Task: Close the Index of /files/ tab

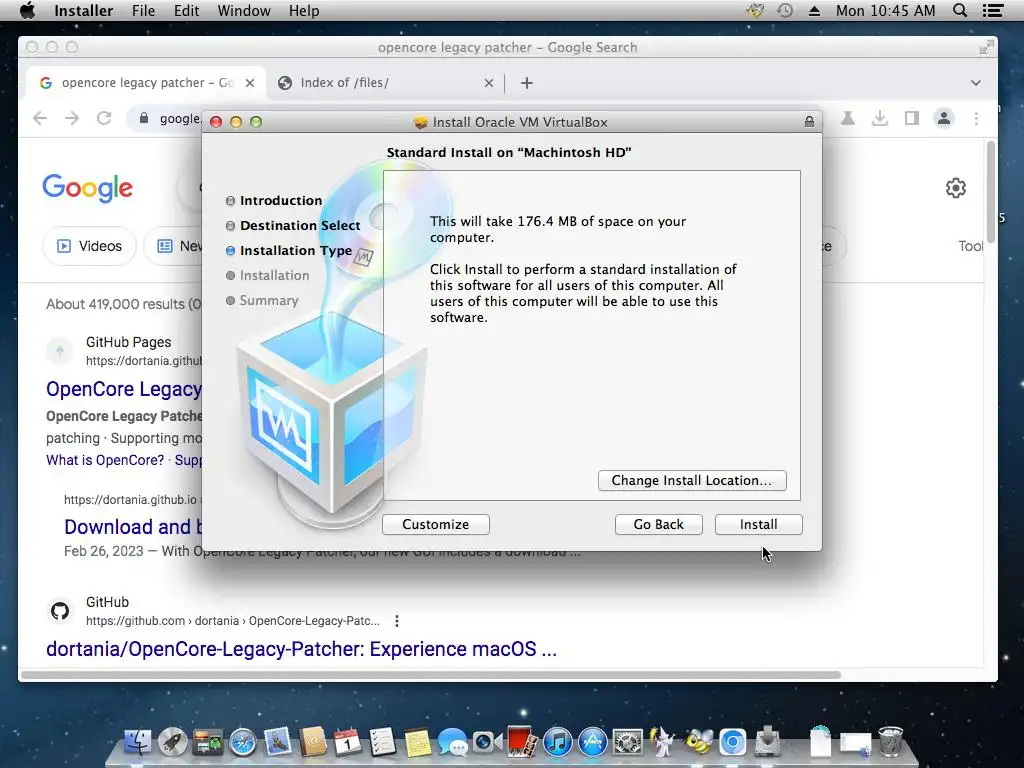Action: coord(488,83)
